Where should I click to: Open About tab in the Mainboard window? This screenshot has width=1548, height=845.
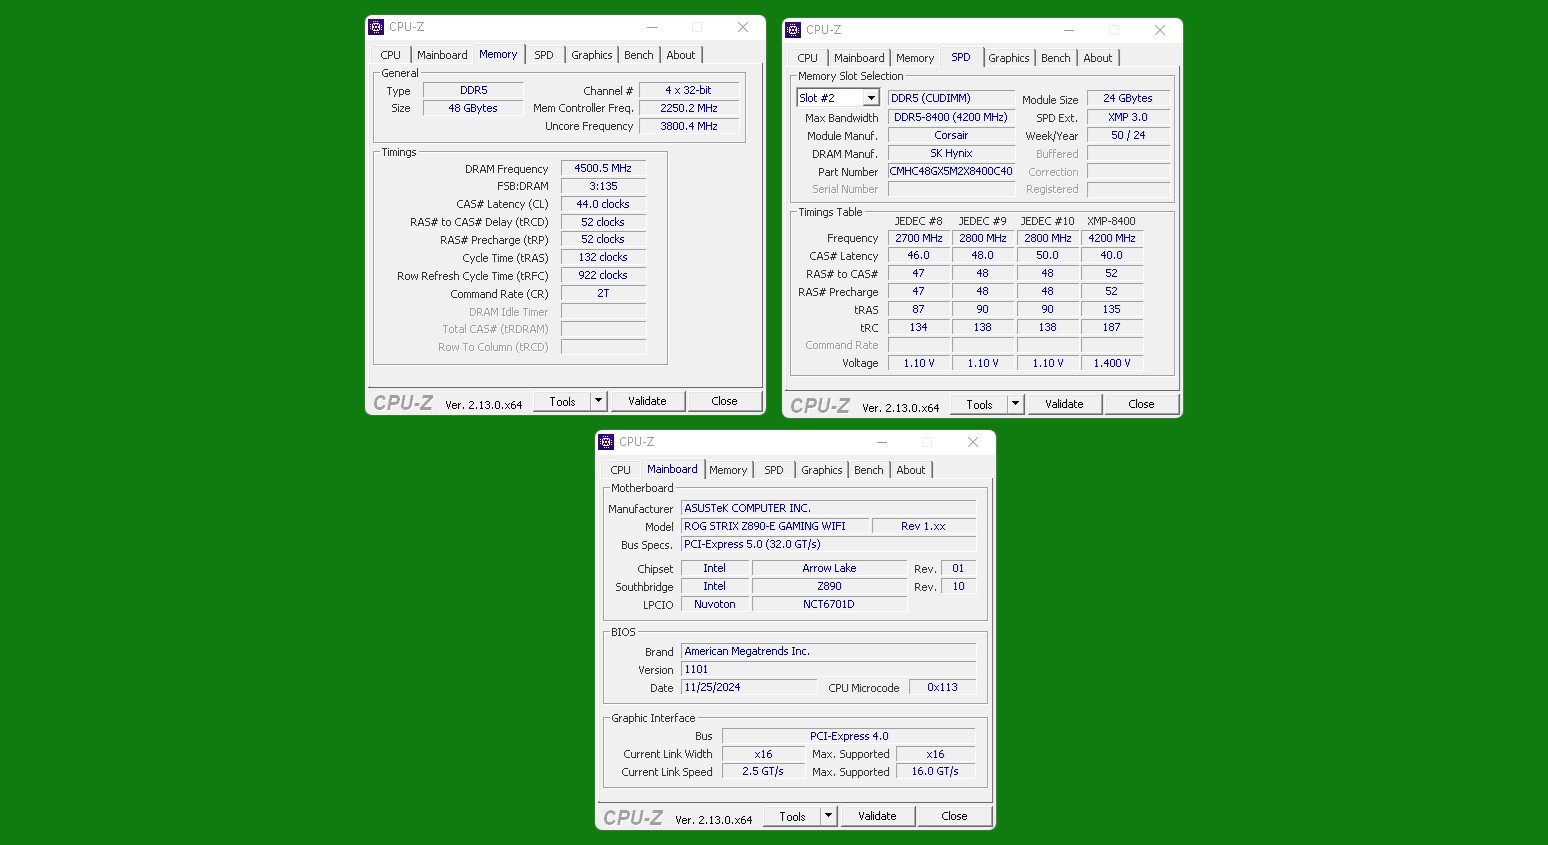coord(910,470)
